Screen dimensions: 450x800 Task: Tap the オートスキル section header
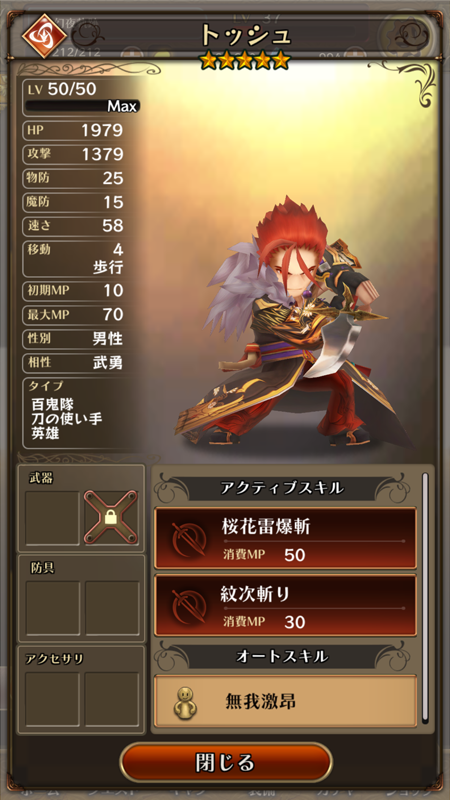click(x=282, y=656)
